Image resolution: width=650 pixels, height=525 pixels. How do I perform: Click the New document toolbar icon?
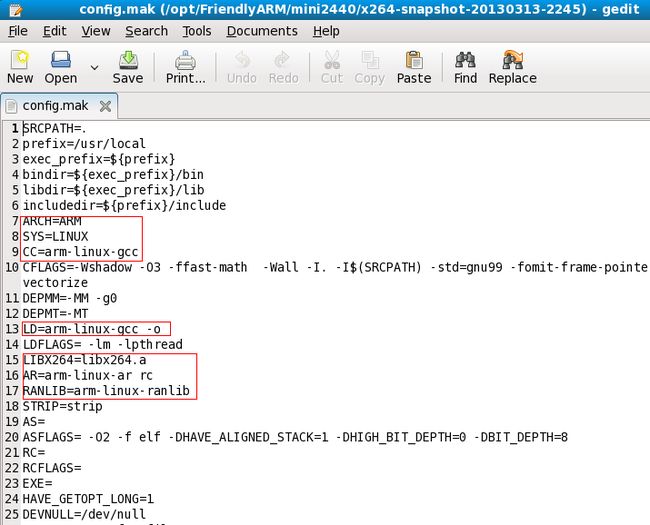pyautogui.click(x=20, y=60)
